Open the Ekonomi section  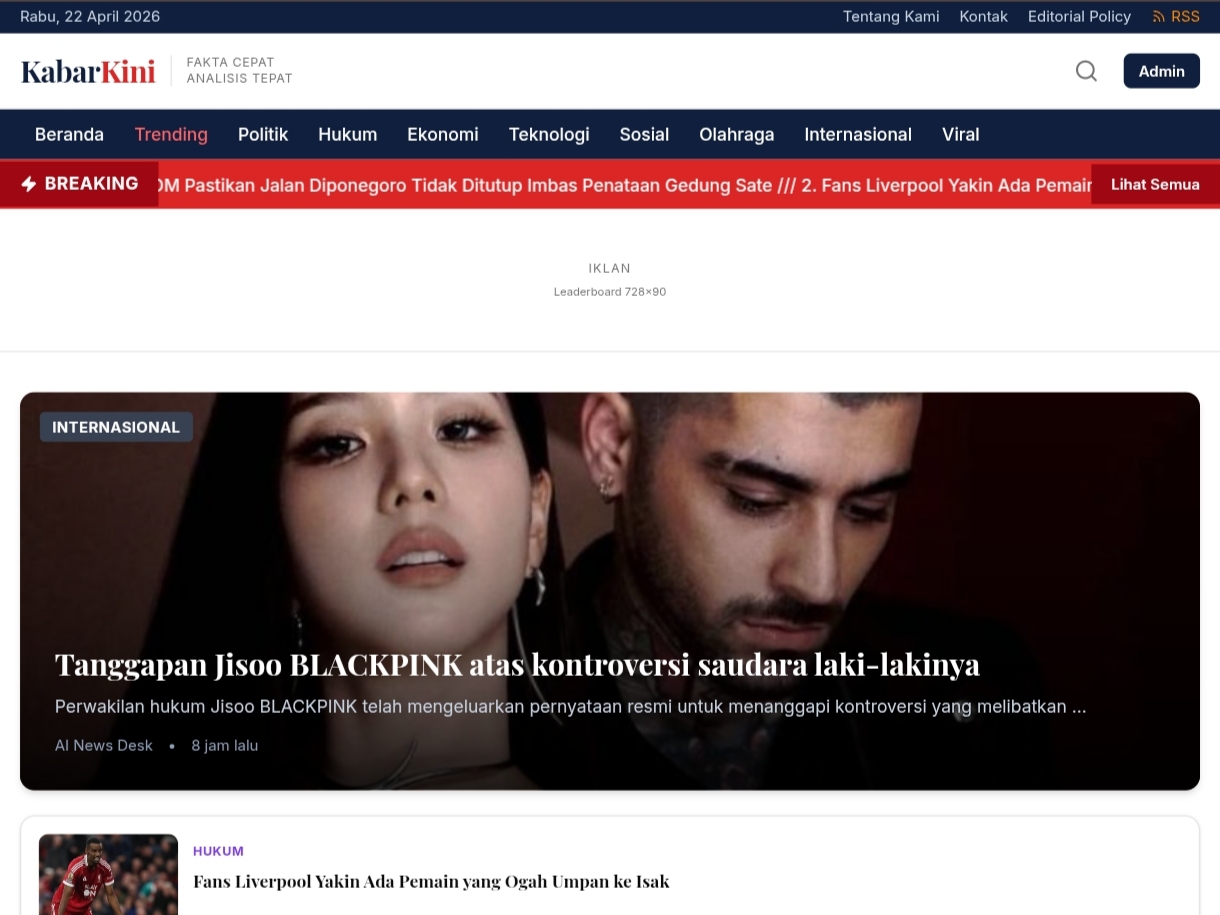point(443,134)
